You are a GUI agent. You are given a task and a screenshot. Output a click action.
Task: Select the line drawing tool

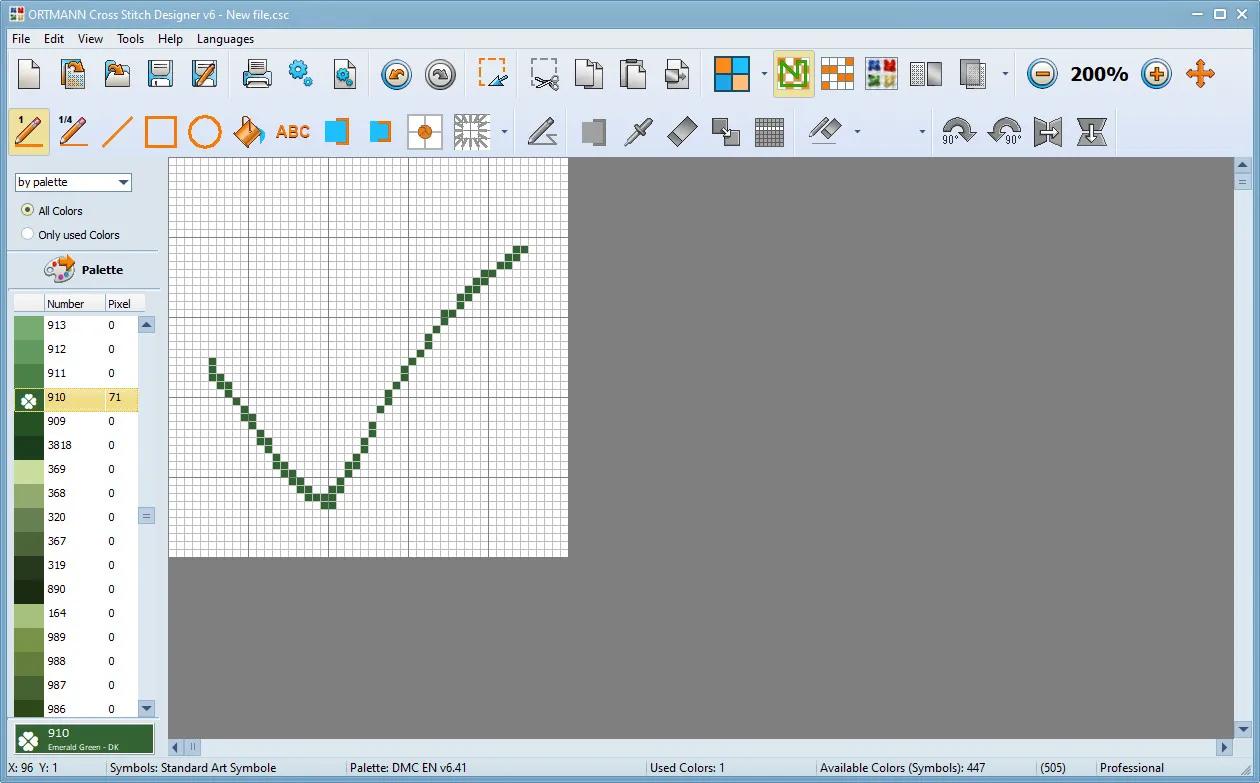(117, 132)
